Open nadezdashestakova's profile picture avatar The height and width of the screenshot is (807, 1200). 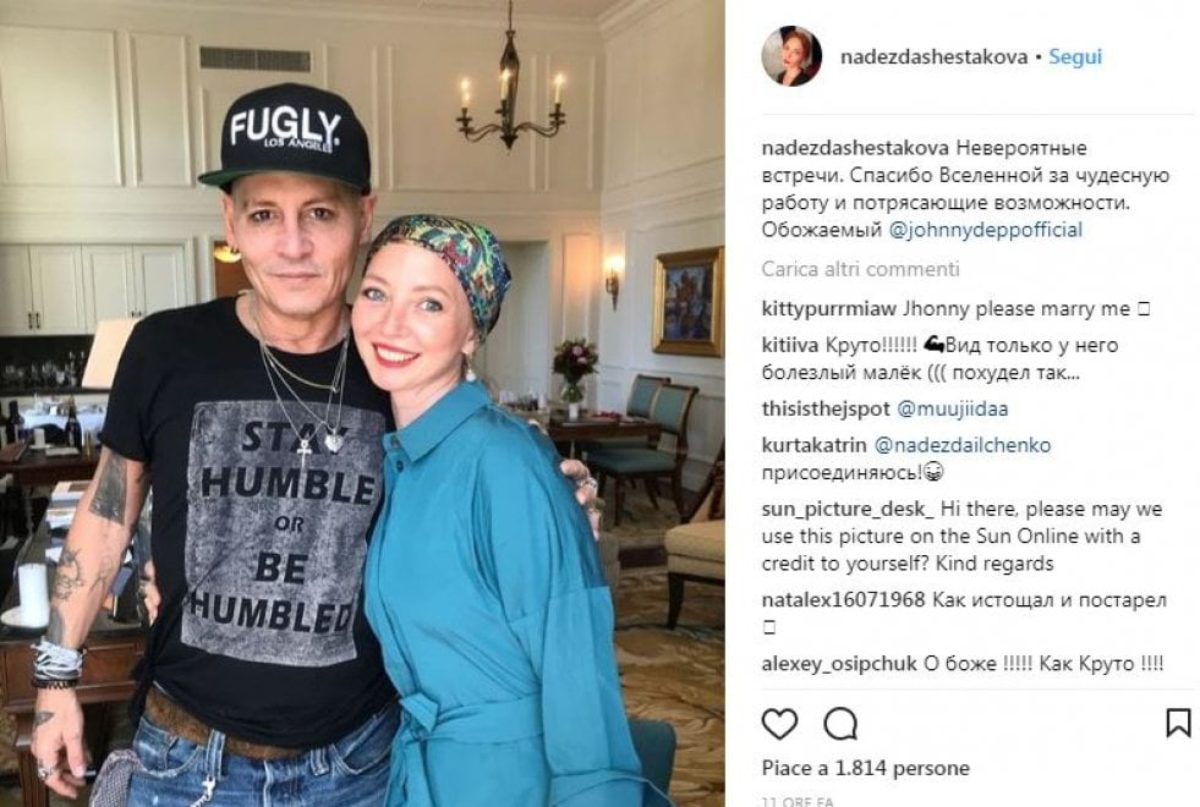click(x=792, y=56)
